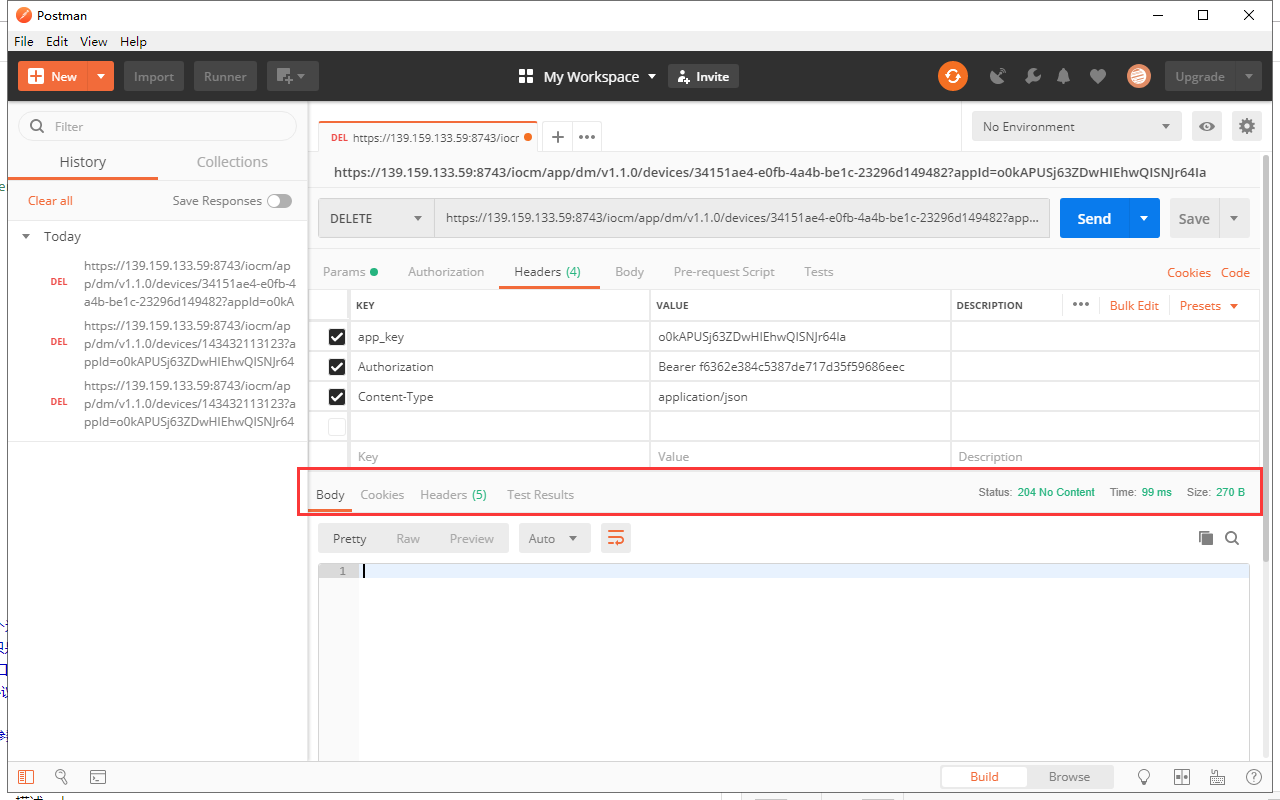The width and height of the screenshot is (1280, 800).
Task: Click the Send button
Action: point(1094,218)
